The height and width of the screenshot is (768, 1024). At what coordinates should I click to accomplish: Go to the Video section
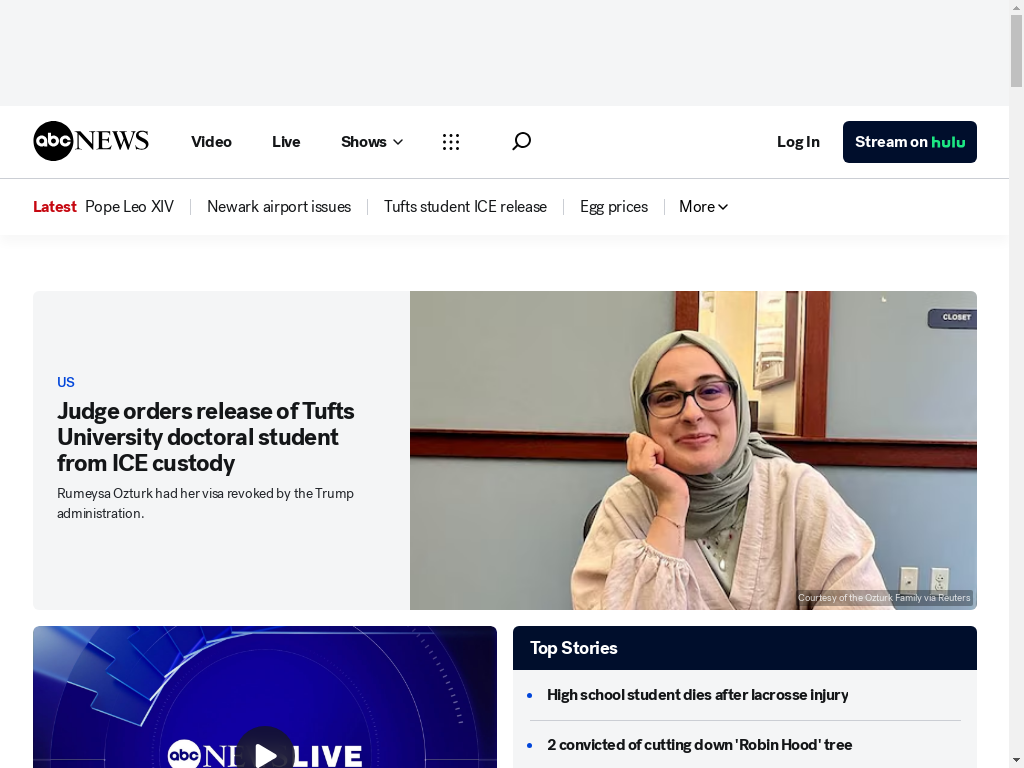coord(211,142)
